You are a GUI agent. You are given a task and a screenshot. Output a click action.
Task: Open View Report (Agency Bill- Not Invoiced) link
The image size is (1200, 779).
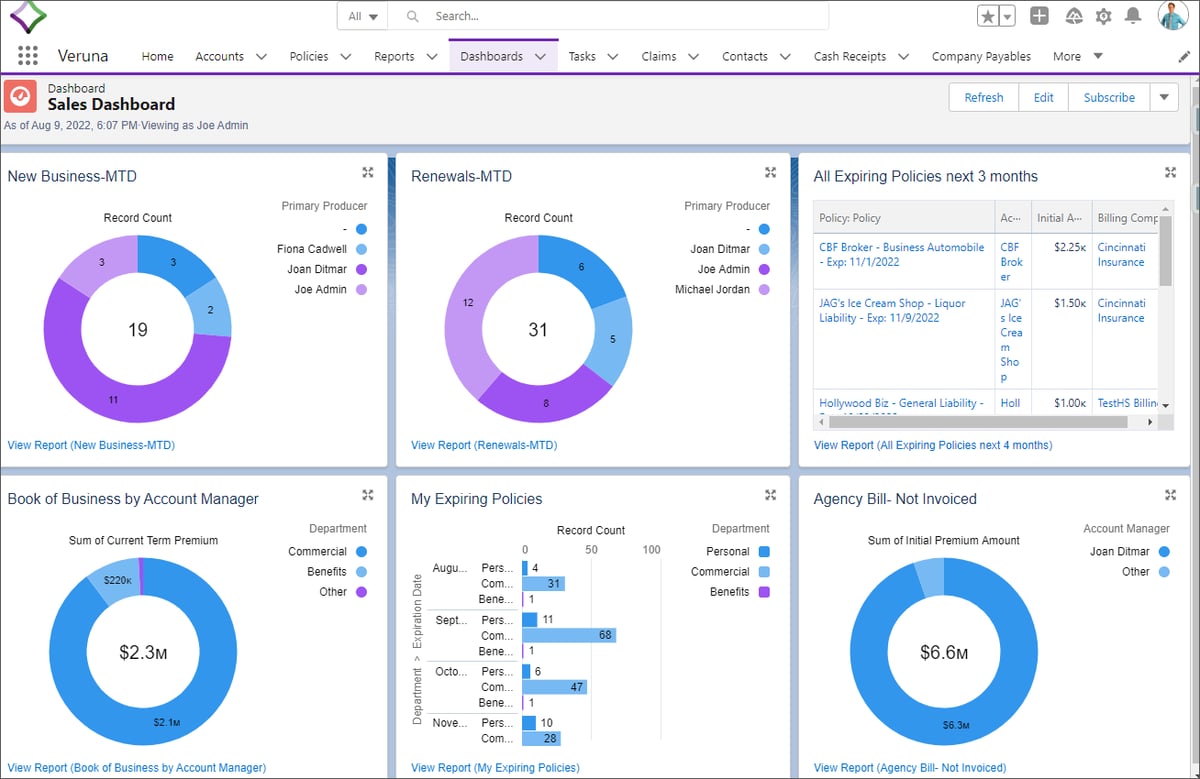tap(910, 768)
